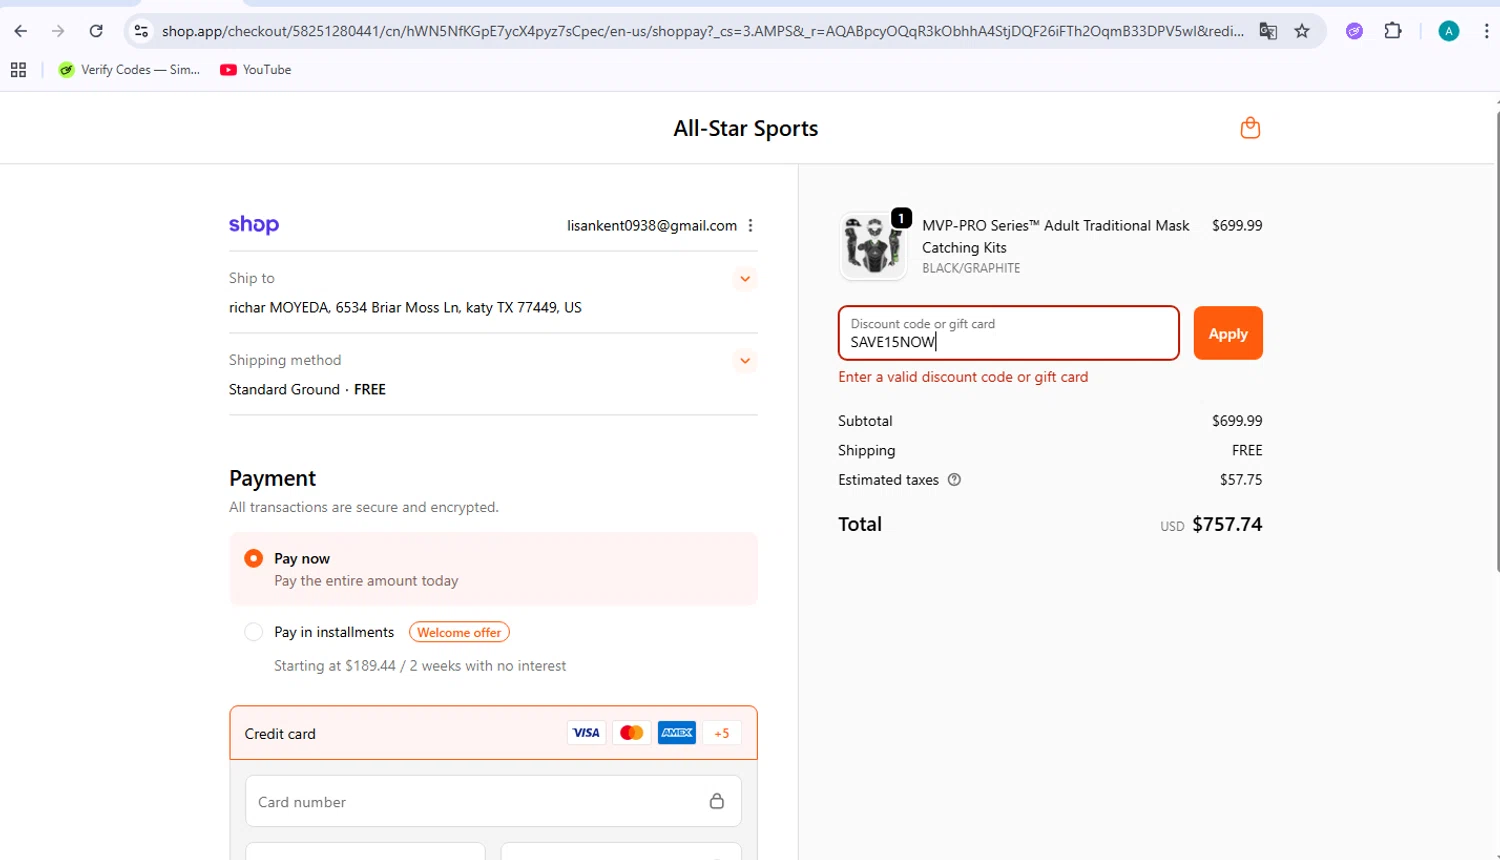Go back to the previous page
Viewport: 1500px width, 860px height.
21,31
